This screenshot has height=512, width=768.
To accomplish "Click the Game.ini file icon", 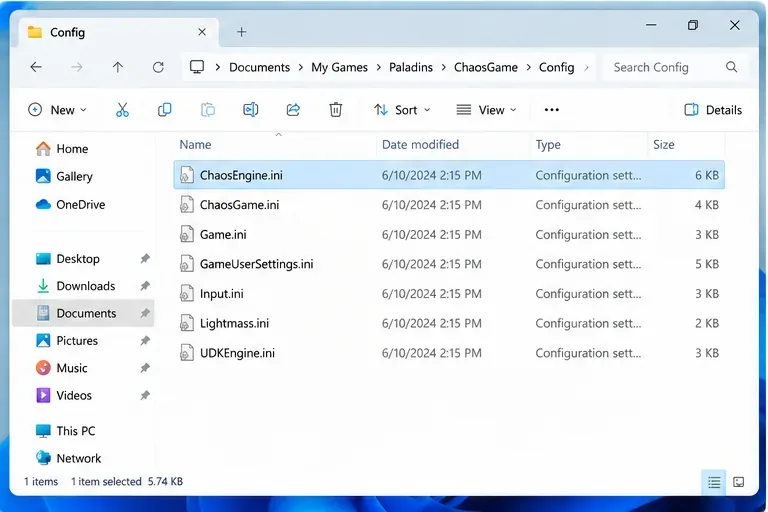I will (187, 234).
